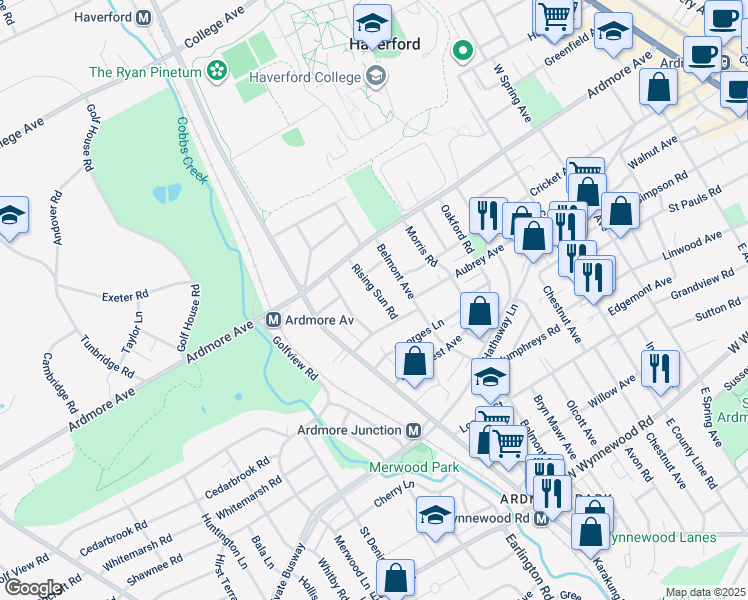Click shopping bag marker beside Hathaway Ln
This screenshot has height=600, width=748.
[479, 312]
